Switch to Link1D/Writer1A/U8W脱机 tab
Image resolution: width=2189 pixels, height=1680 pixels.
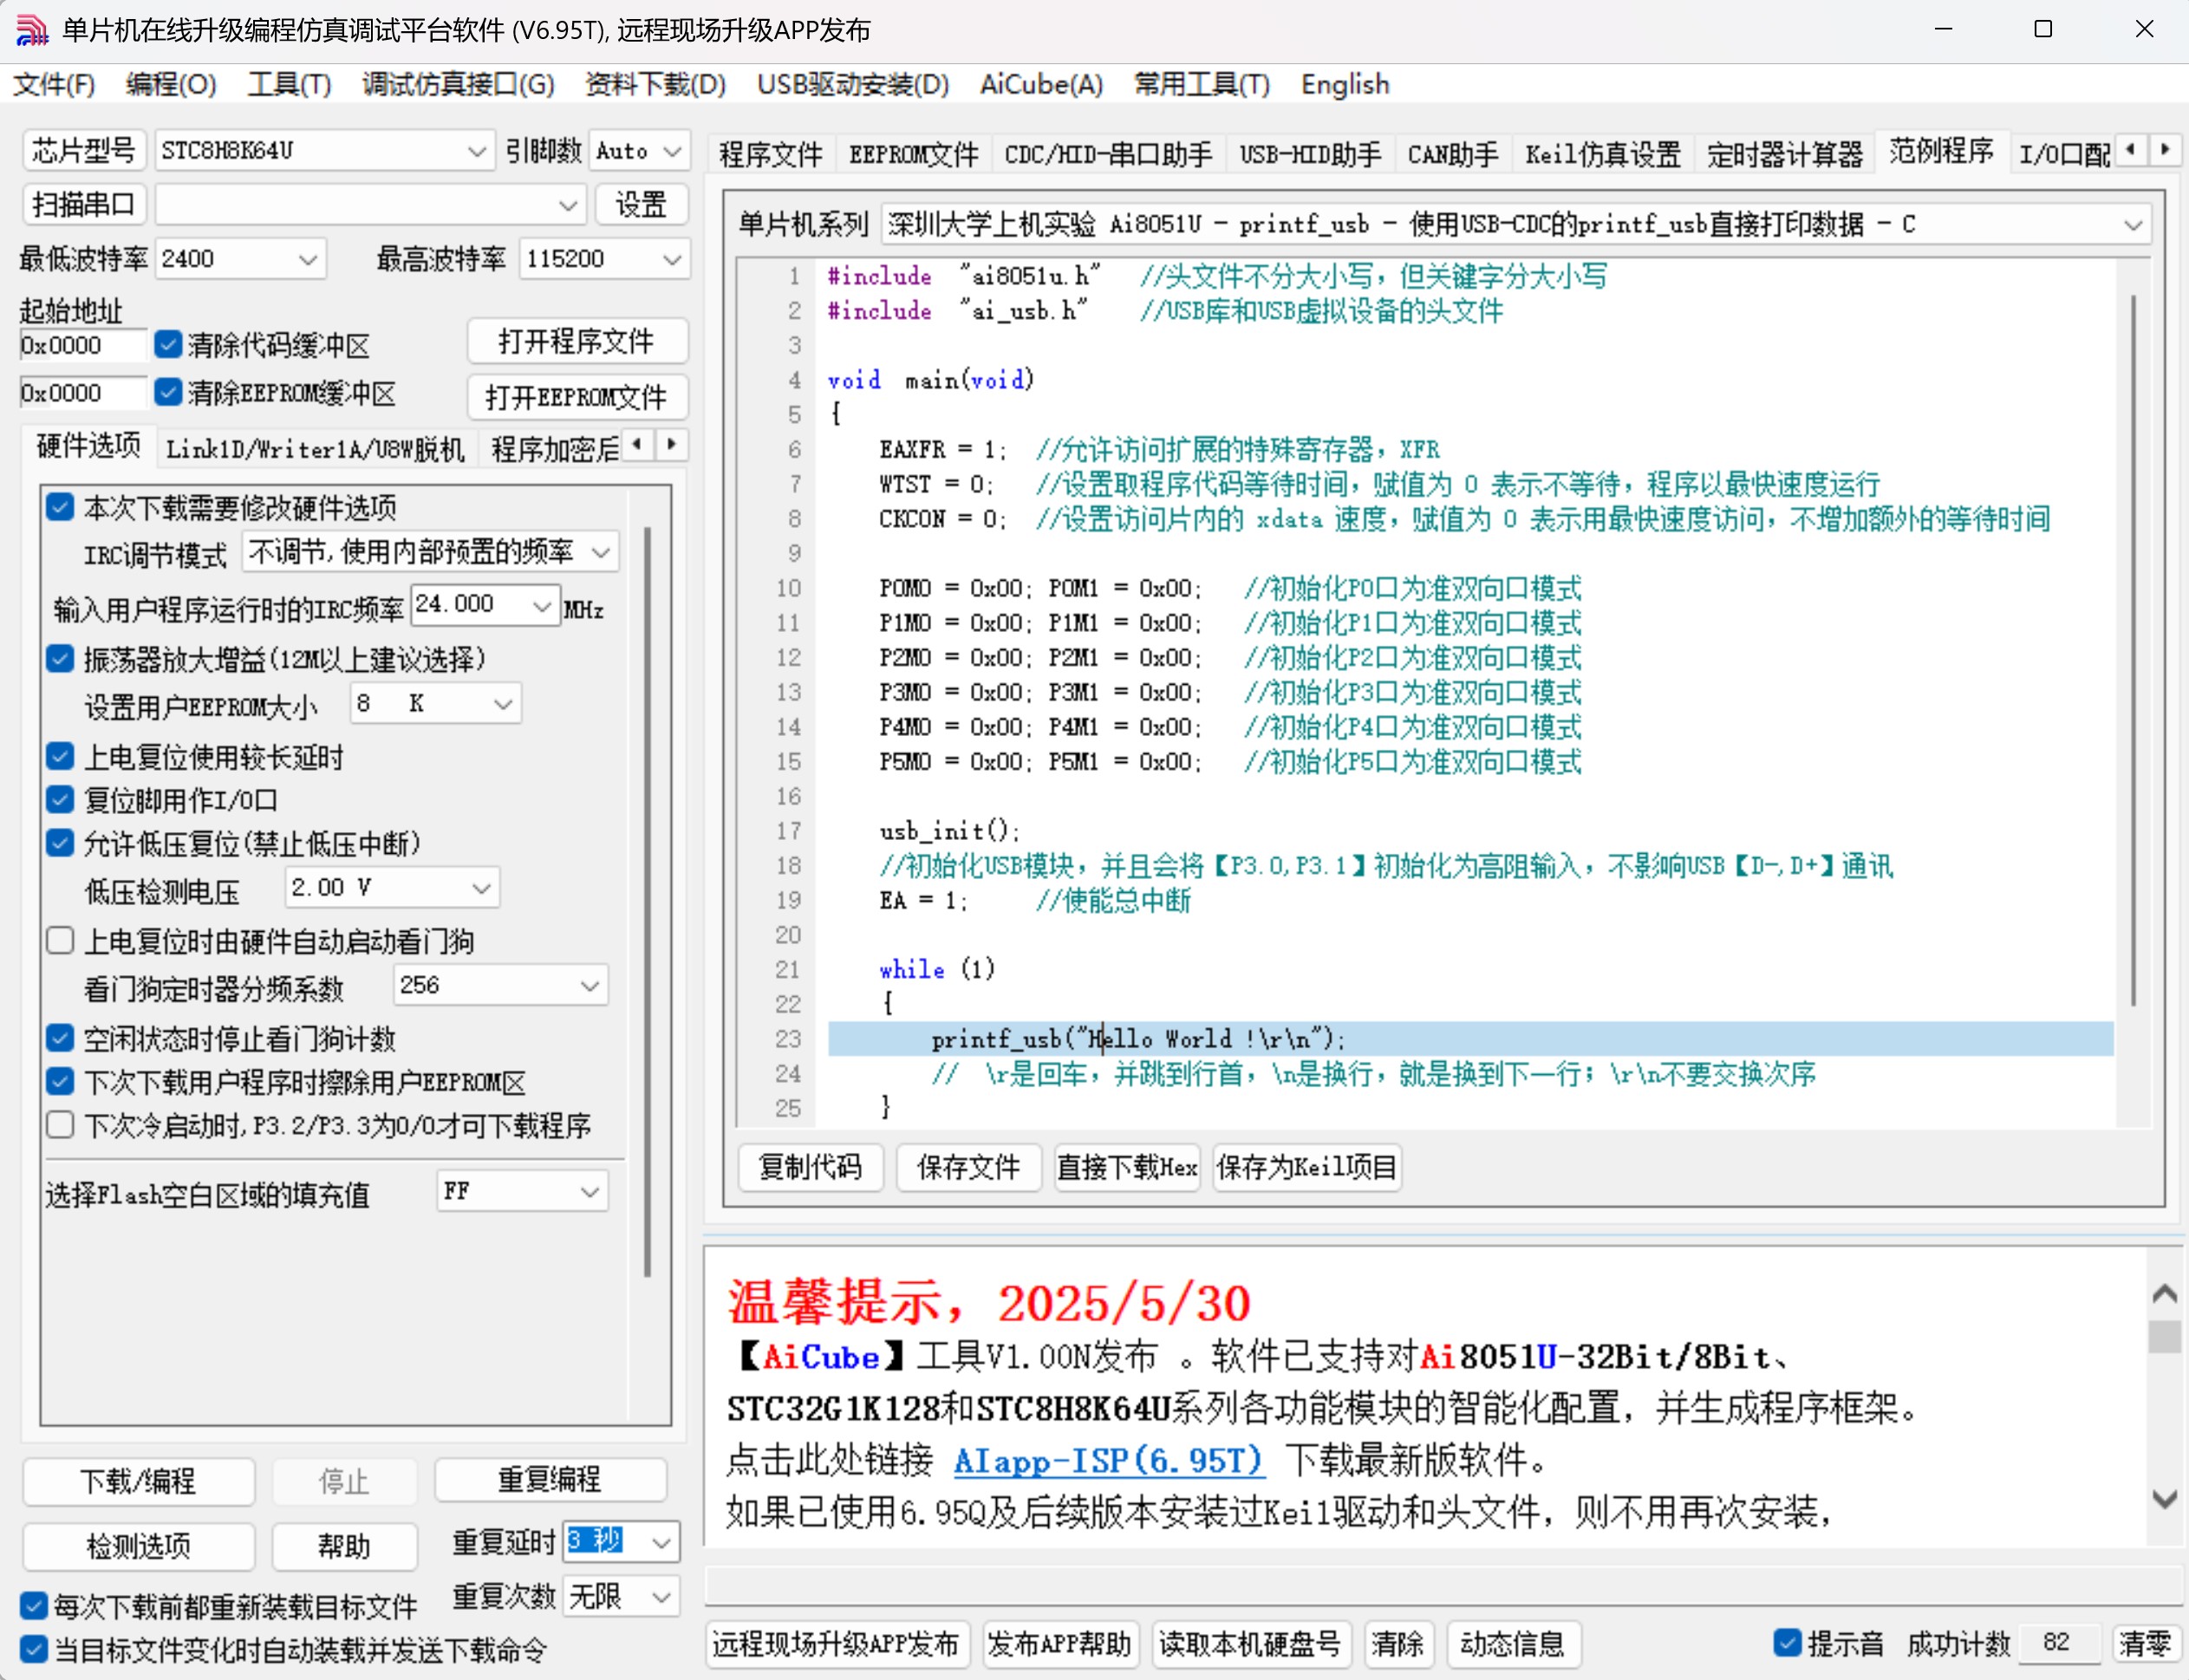click(315, 449)
